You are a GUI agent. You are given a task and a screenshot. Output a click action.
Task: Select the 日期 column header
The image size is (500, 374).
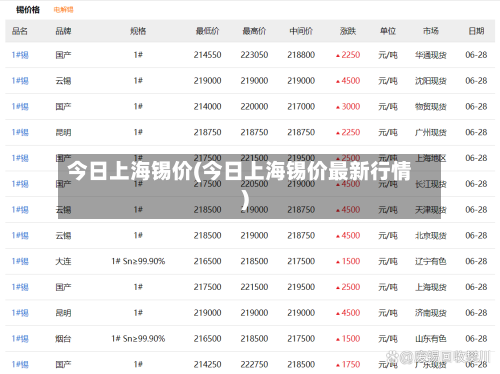476,31
